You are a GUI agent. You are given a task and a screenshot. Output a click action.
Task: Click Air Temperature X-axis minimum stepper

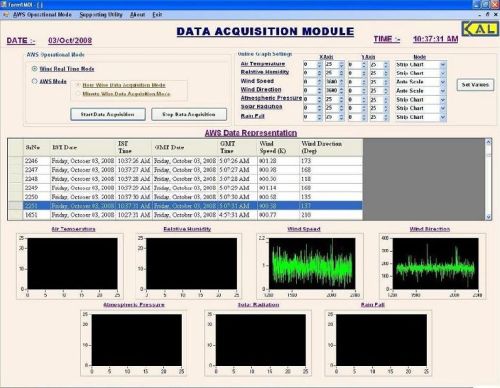(x=319, y=64)
